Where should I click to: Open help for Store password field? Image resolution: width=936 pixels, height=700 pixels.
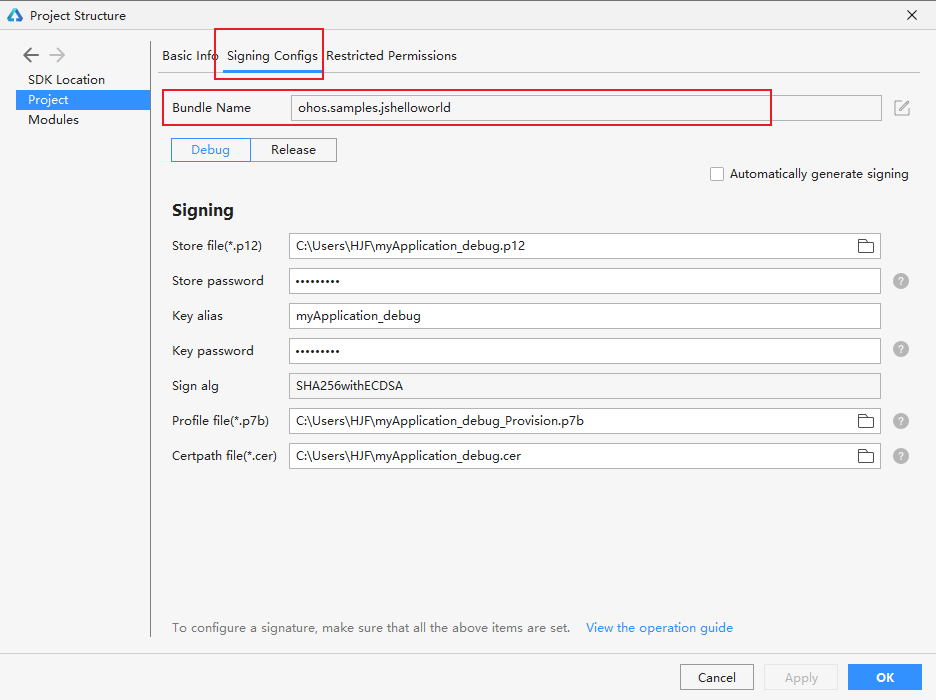[x=901, y=281]
